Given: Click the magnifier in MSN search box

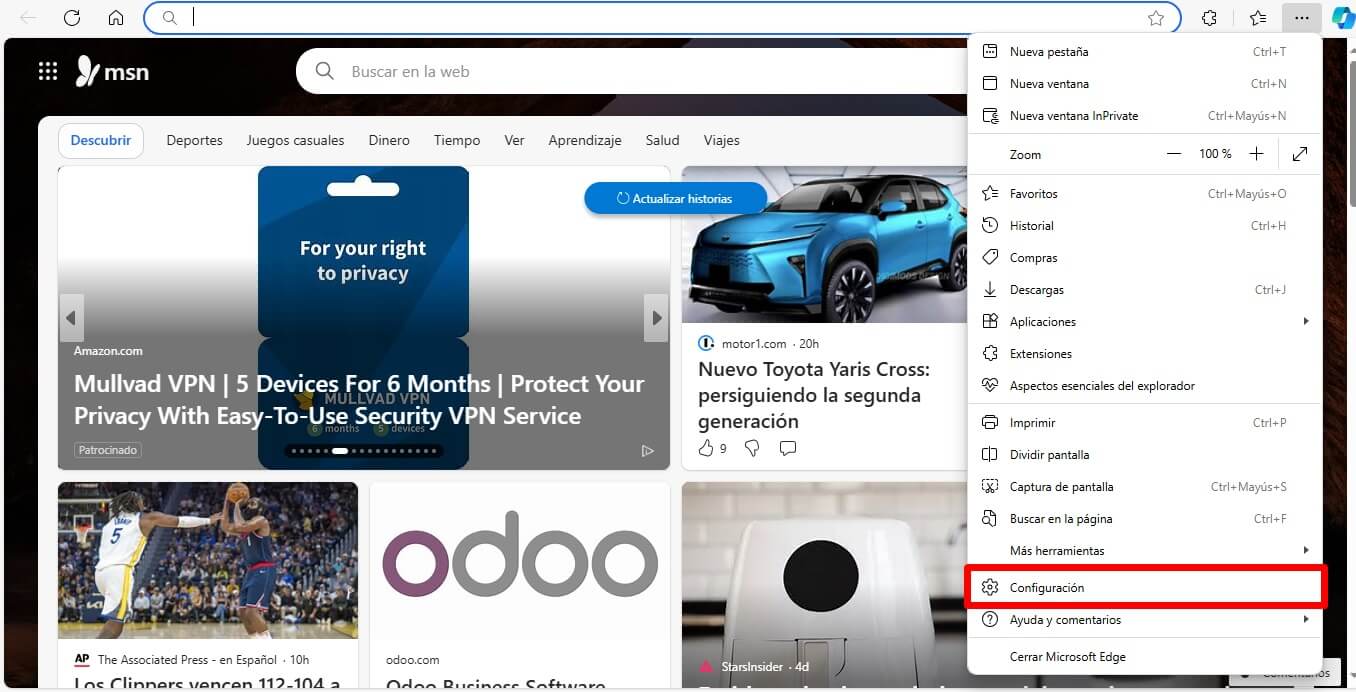Looking at the screenshot, I should coord(324,71).
